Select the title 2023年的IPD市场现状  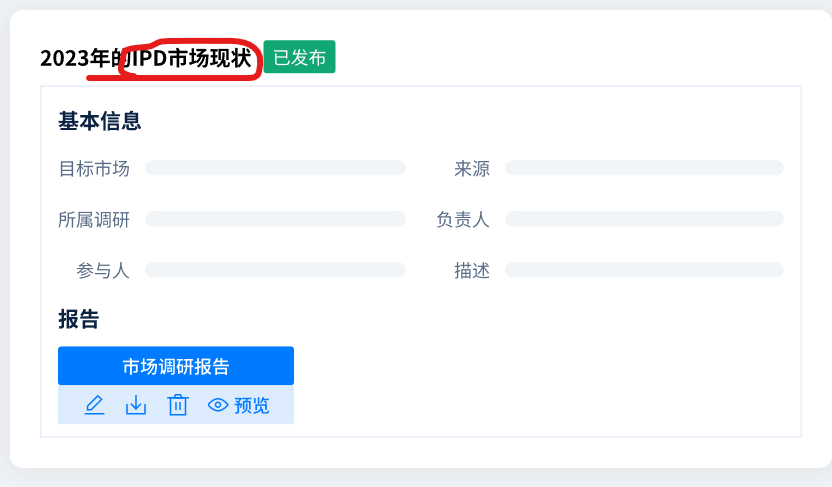click(146, 58)
